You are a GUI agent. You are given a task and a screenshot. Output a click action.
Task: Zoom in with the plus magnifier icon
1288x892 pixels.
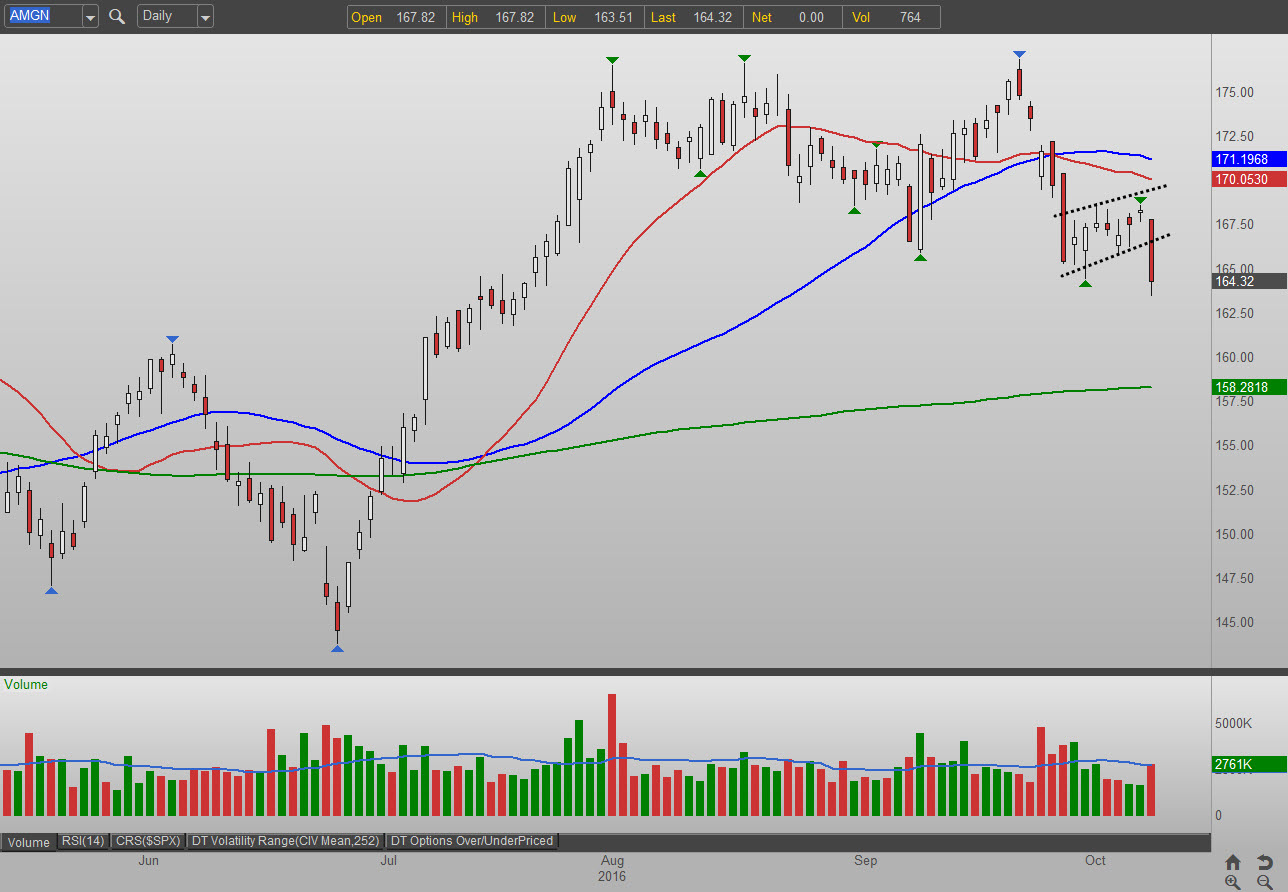1233,882
